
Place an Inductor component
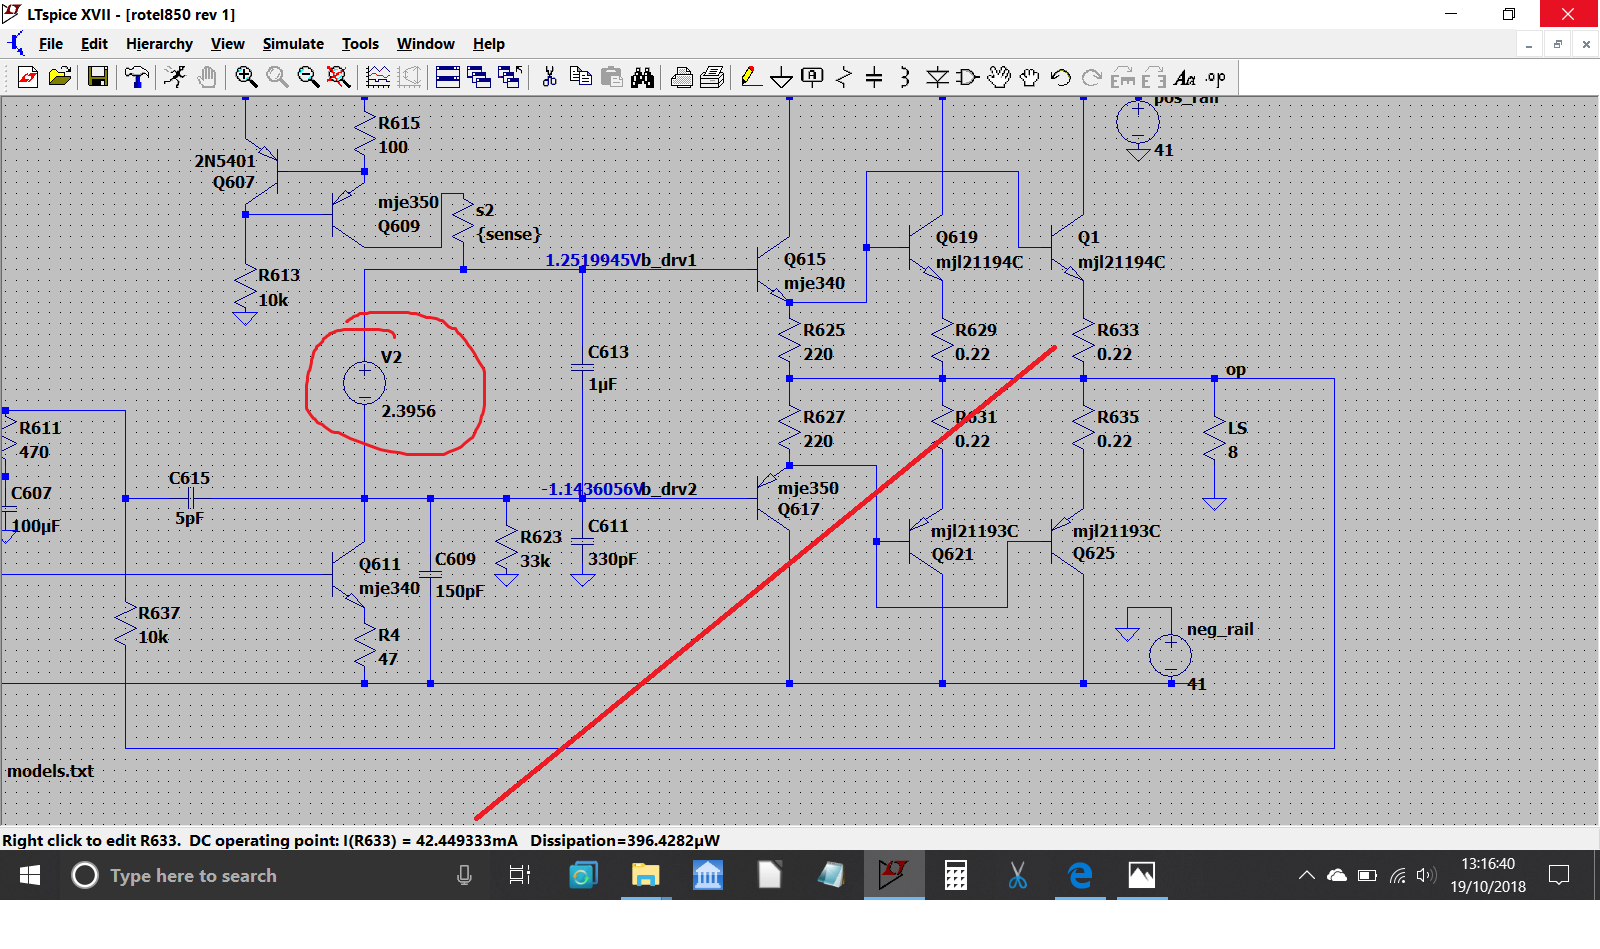pos(905,77)
